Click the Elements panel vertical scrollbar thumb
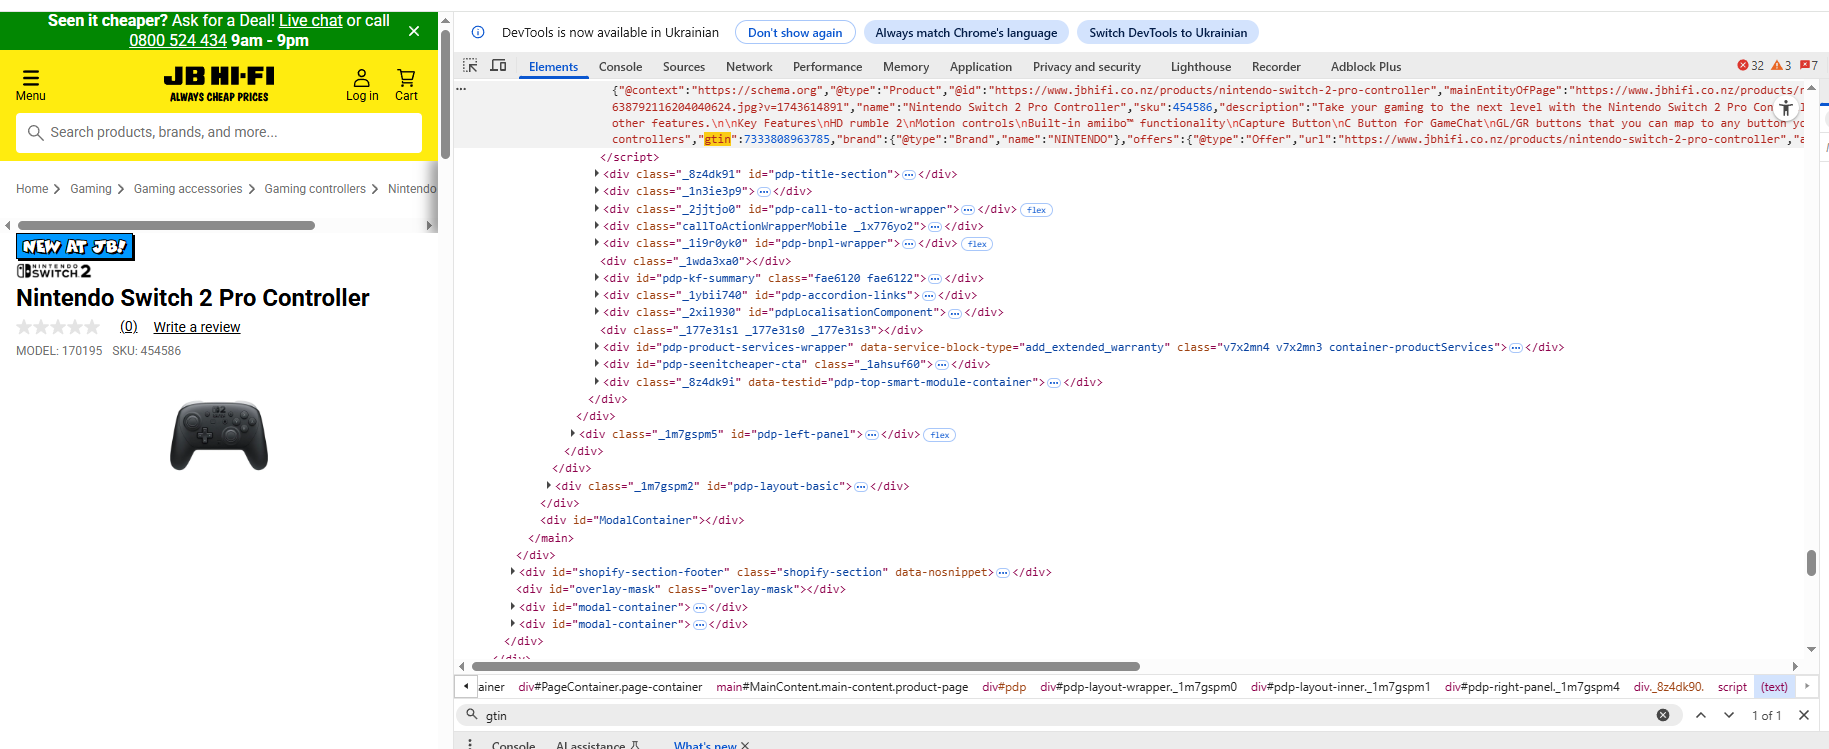 (1811, 562)
